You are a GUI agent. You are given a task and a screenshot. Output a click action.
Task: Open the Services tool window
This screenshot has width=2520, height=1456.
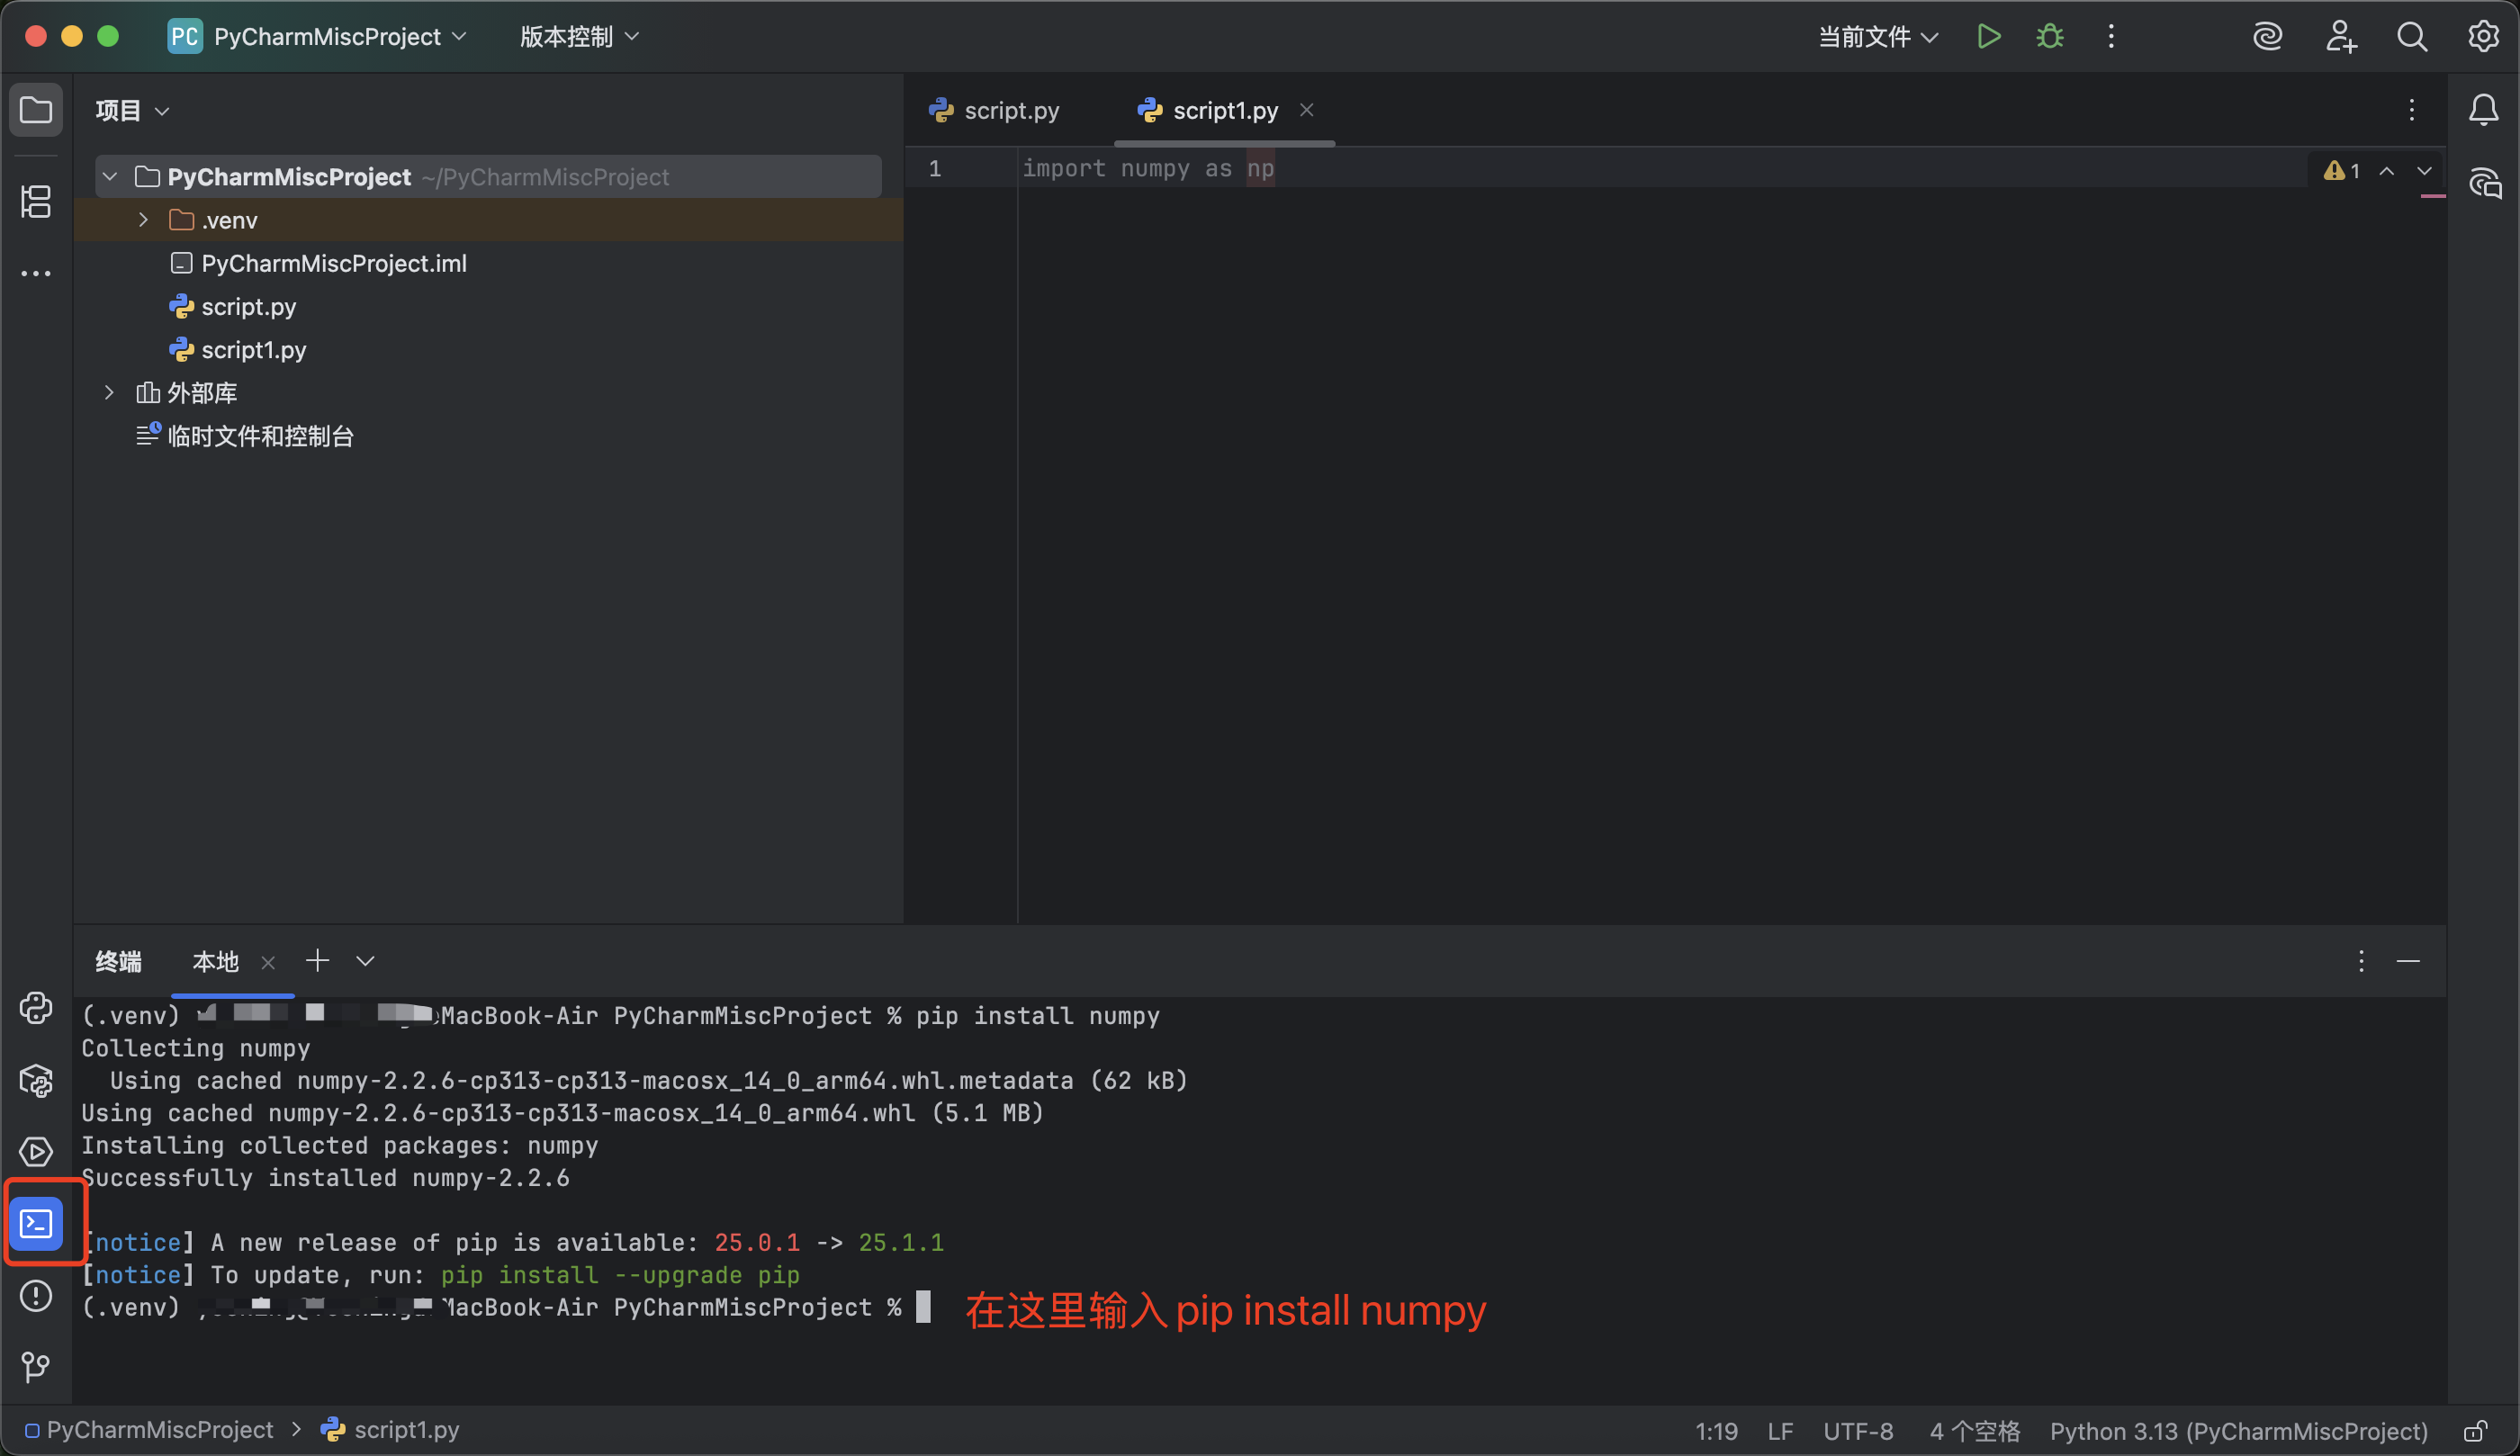tap(36, 1151)
